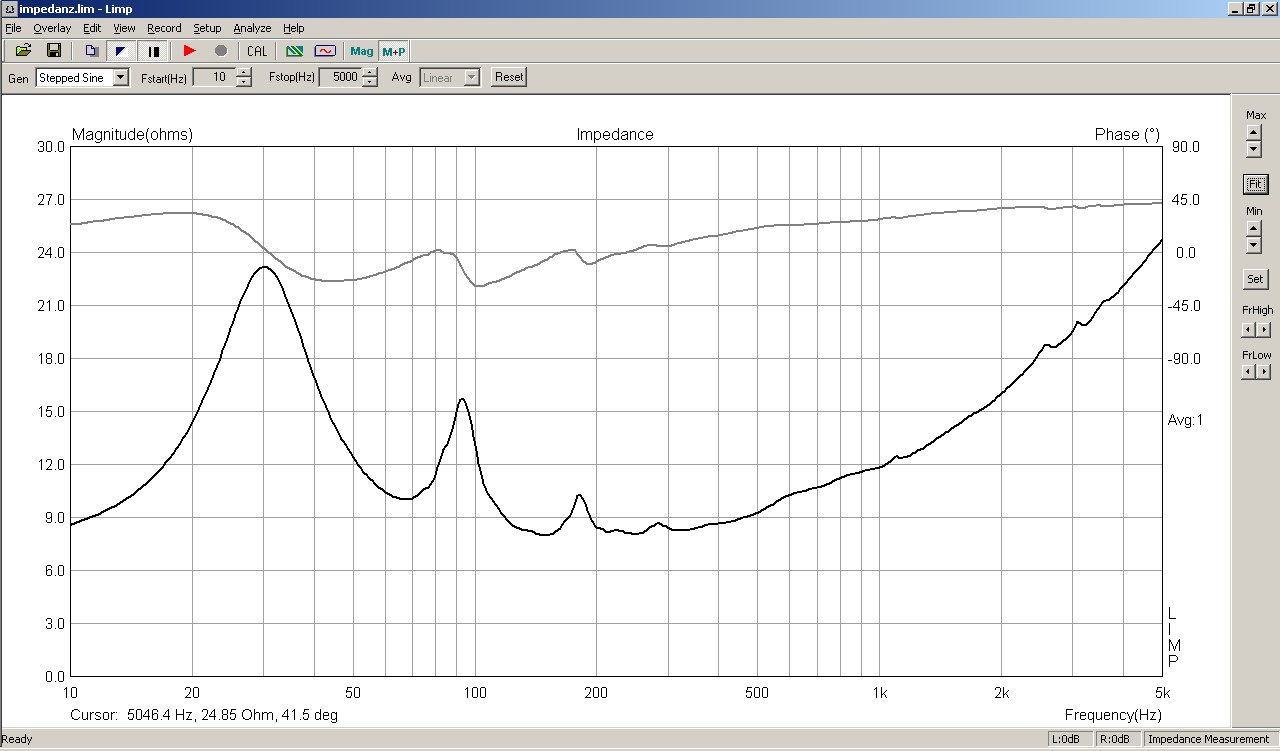Click the green striped setup icon
The width and height of the screenshot is (1280, 751).
(294, 51)
